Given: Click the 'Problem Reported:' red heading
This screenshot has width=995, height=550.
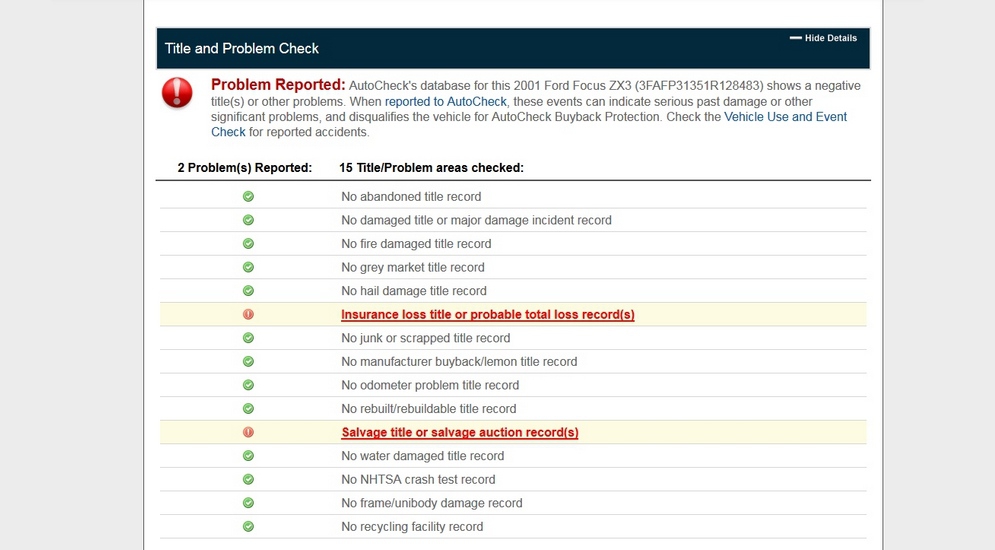Looking at the screenshot, I should coord(278,85).
